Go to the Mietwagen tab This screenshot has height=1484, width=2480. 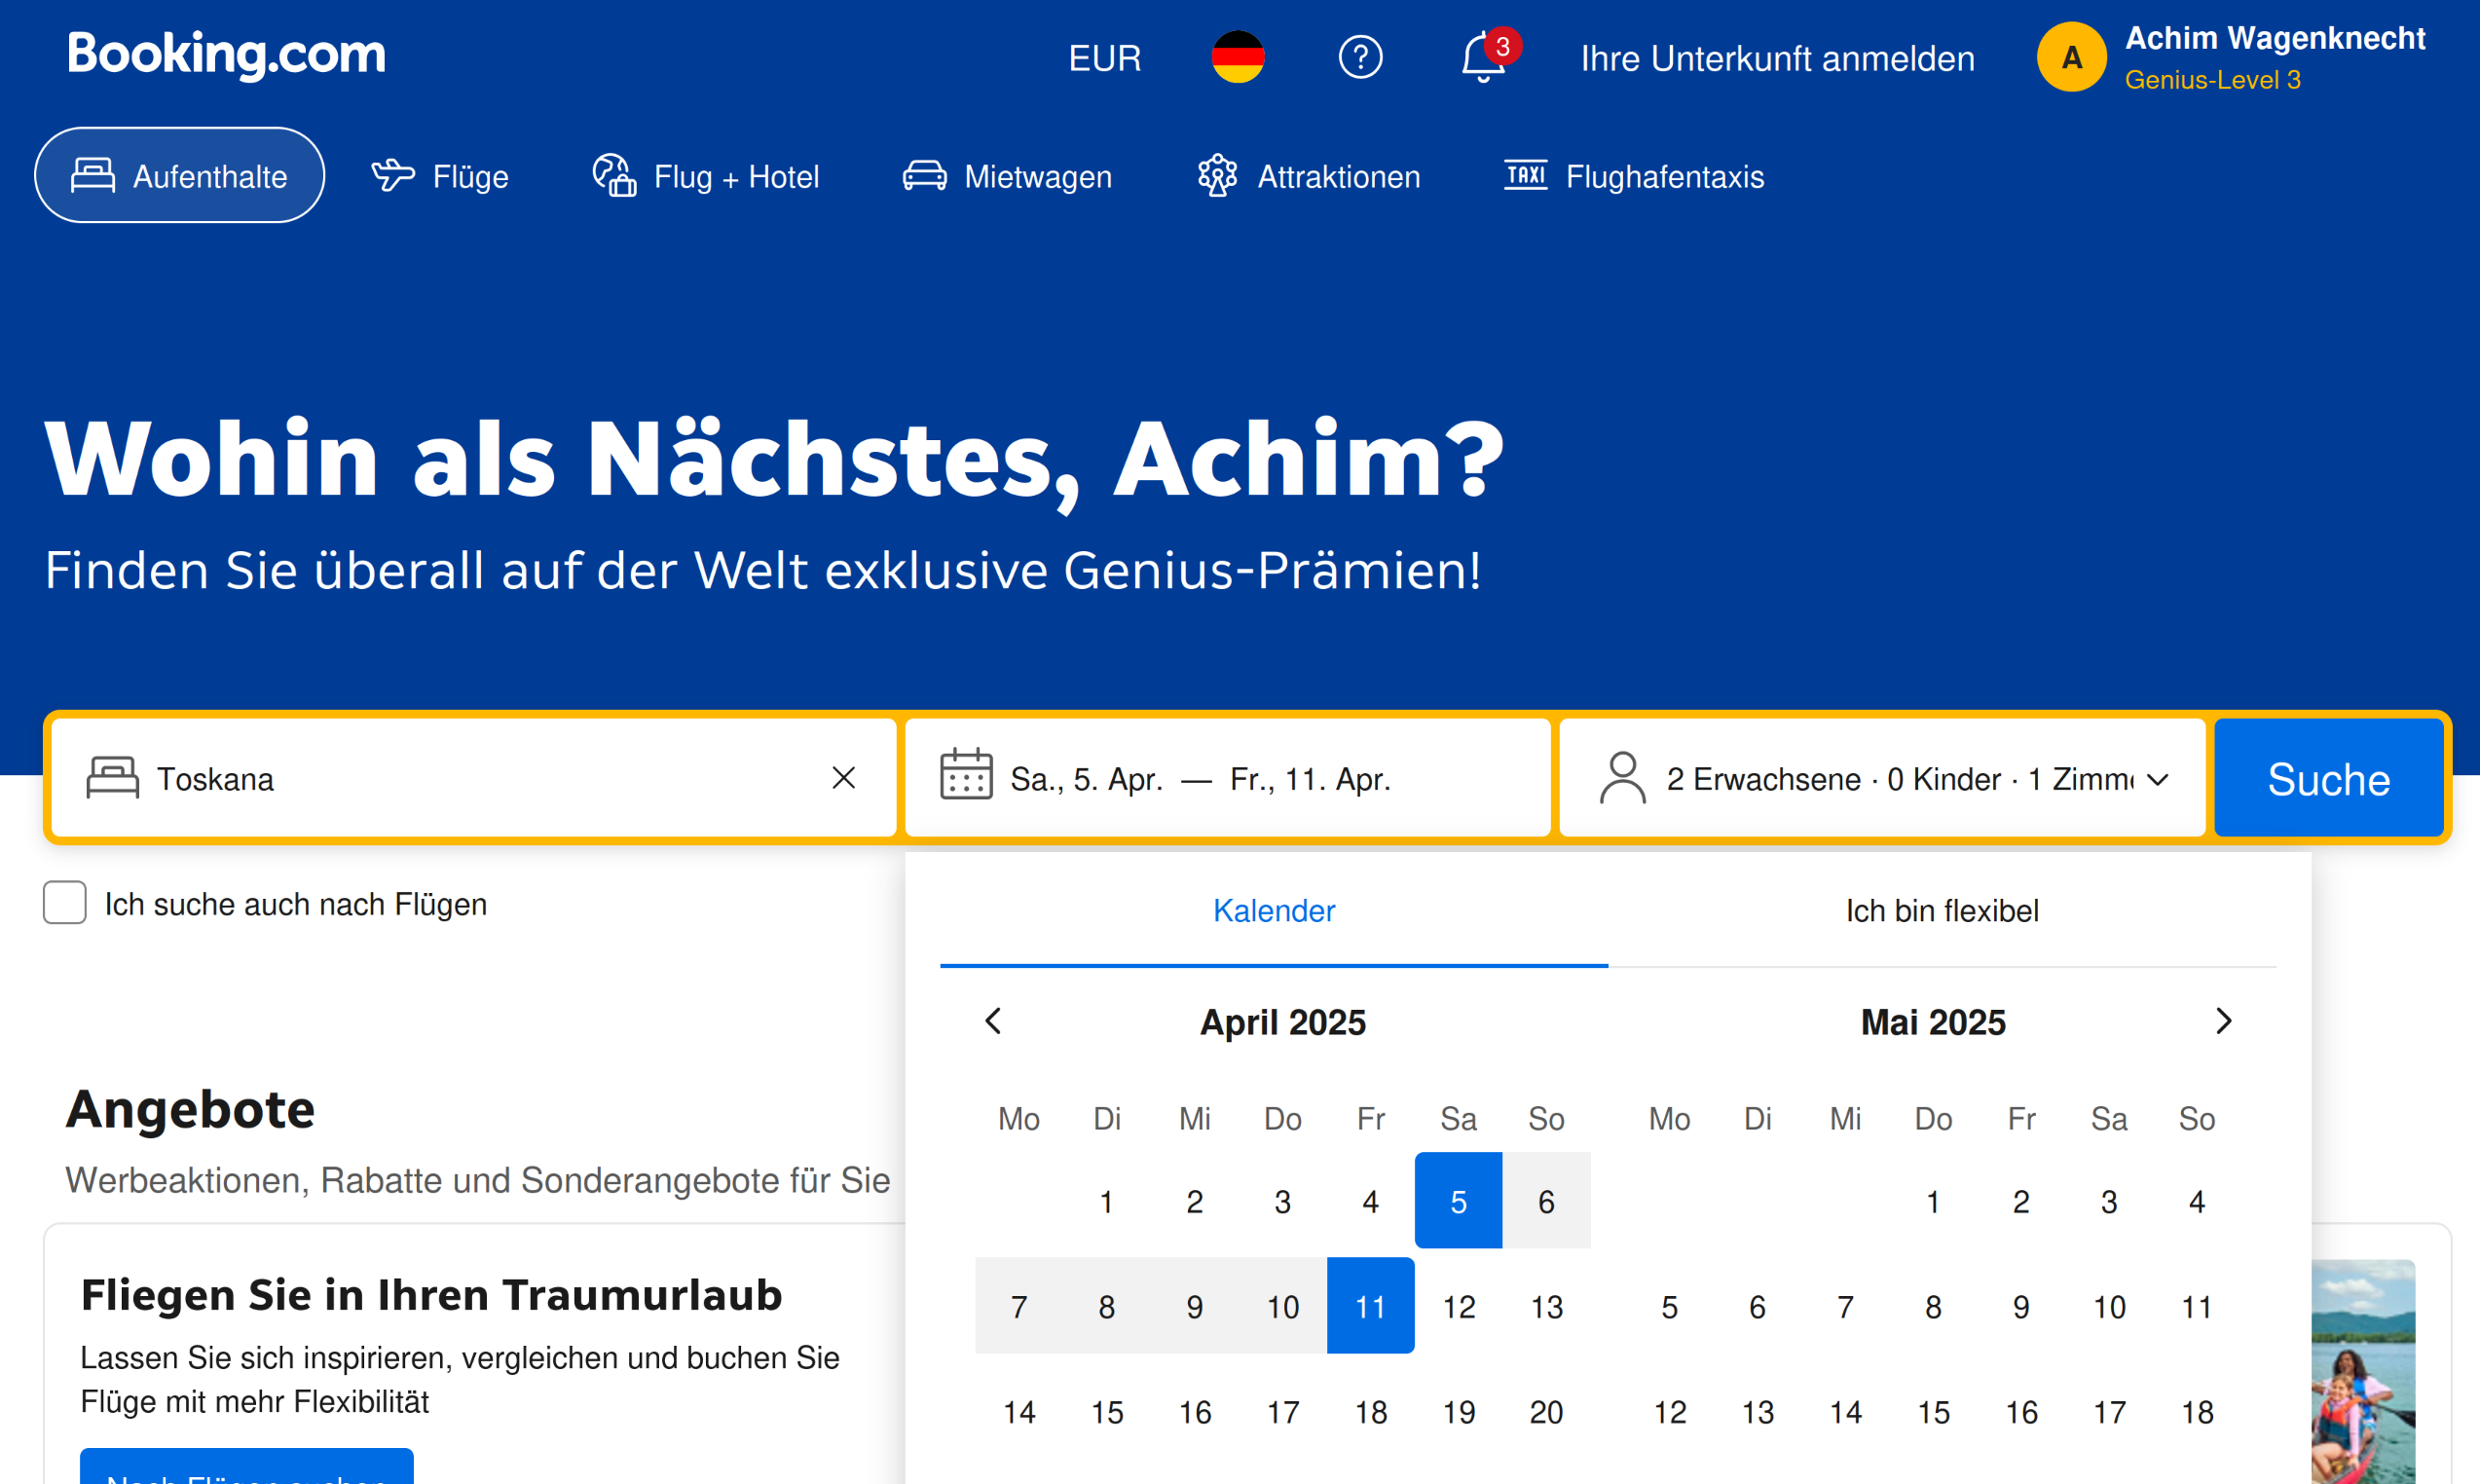coord(1007,176)
